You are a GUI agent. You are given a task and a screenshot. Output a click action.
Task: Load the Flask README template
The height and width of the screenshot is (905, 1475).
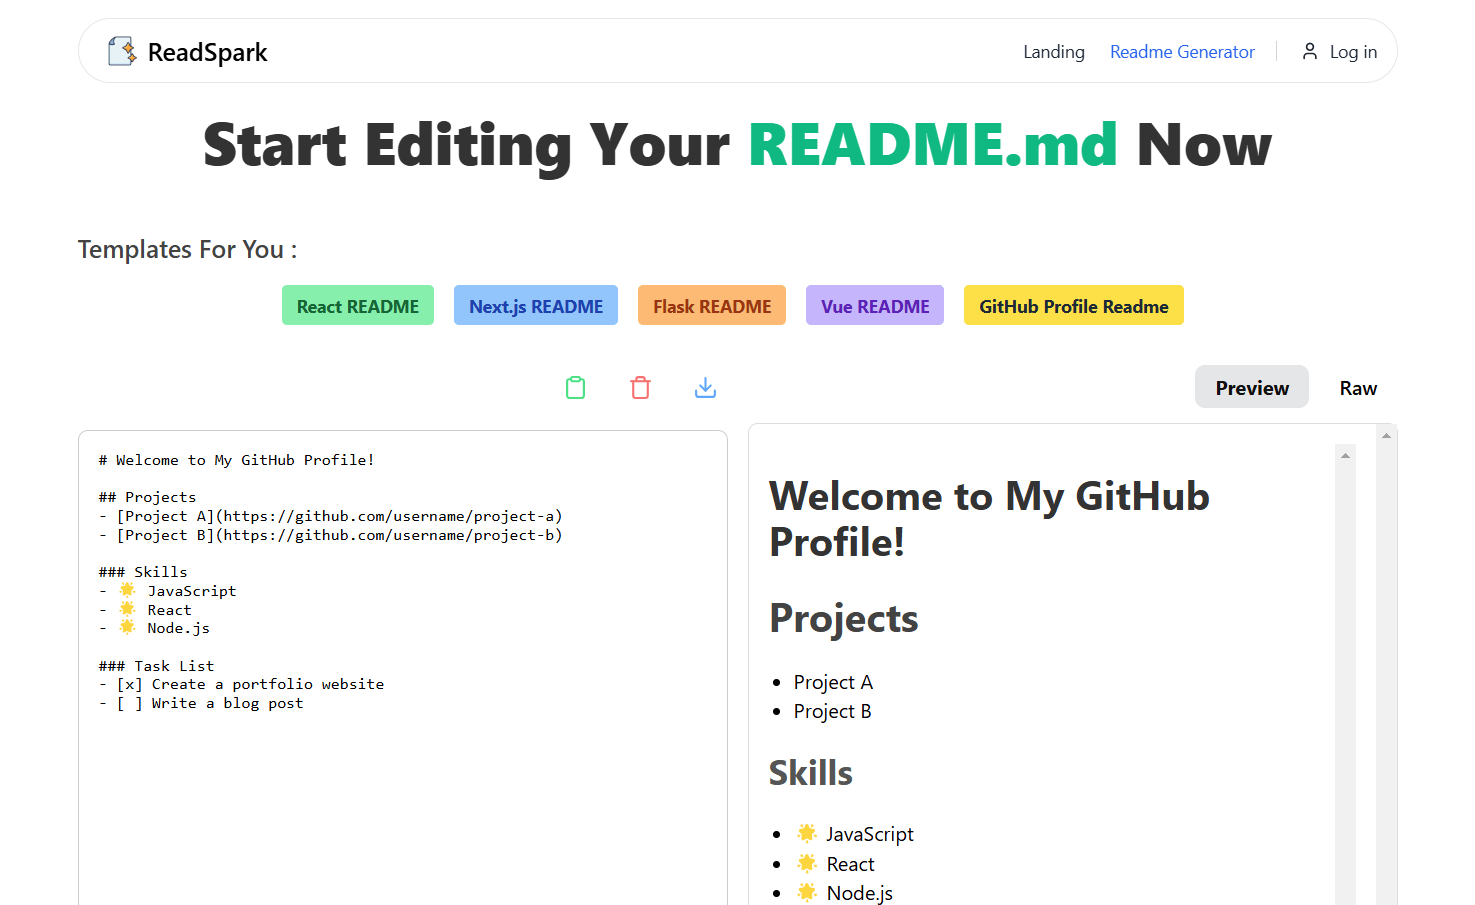(712, 306)
